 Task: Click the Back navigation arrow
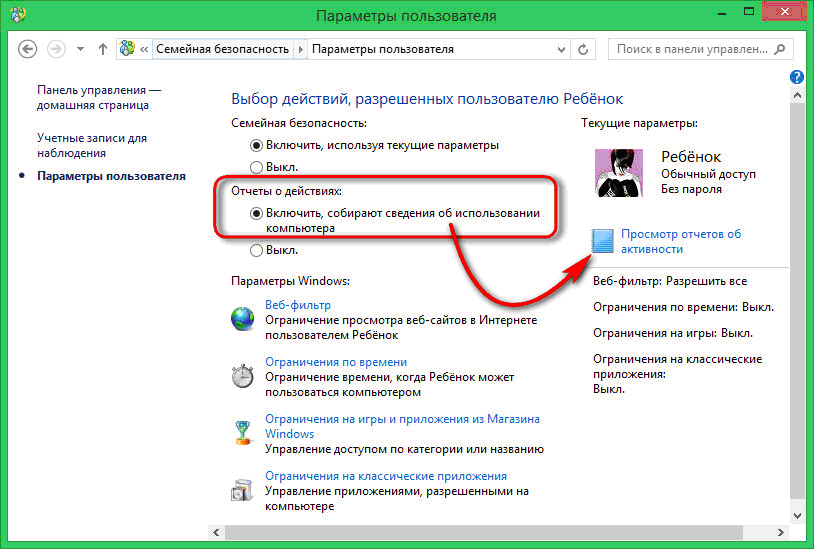(x=28, y=49)
